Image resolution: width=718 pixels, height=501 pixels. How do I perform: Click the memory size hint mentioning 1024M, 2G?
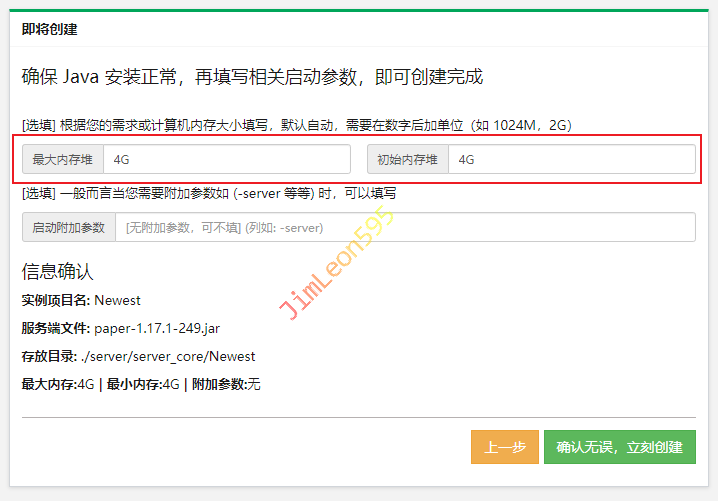click(296, 125)
